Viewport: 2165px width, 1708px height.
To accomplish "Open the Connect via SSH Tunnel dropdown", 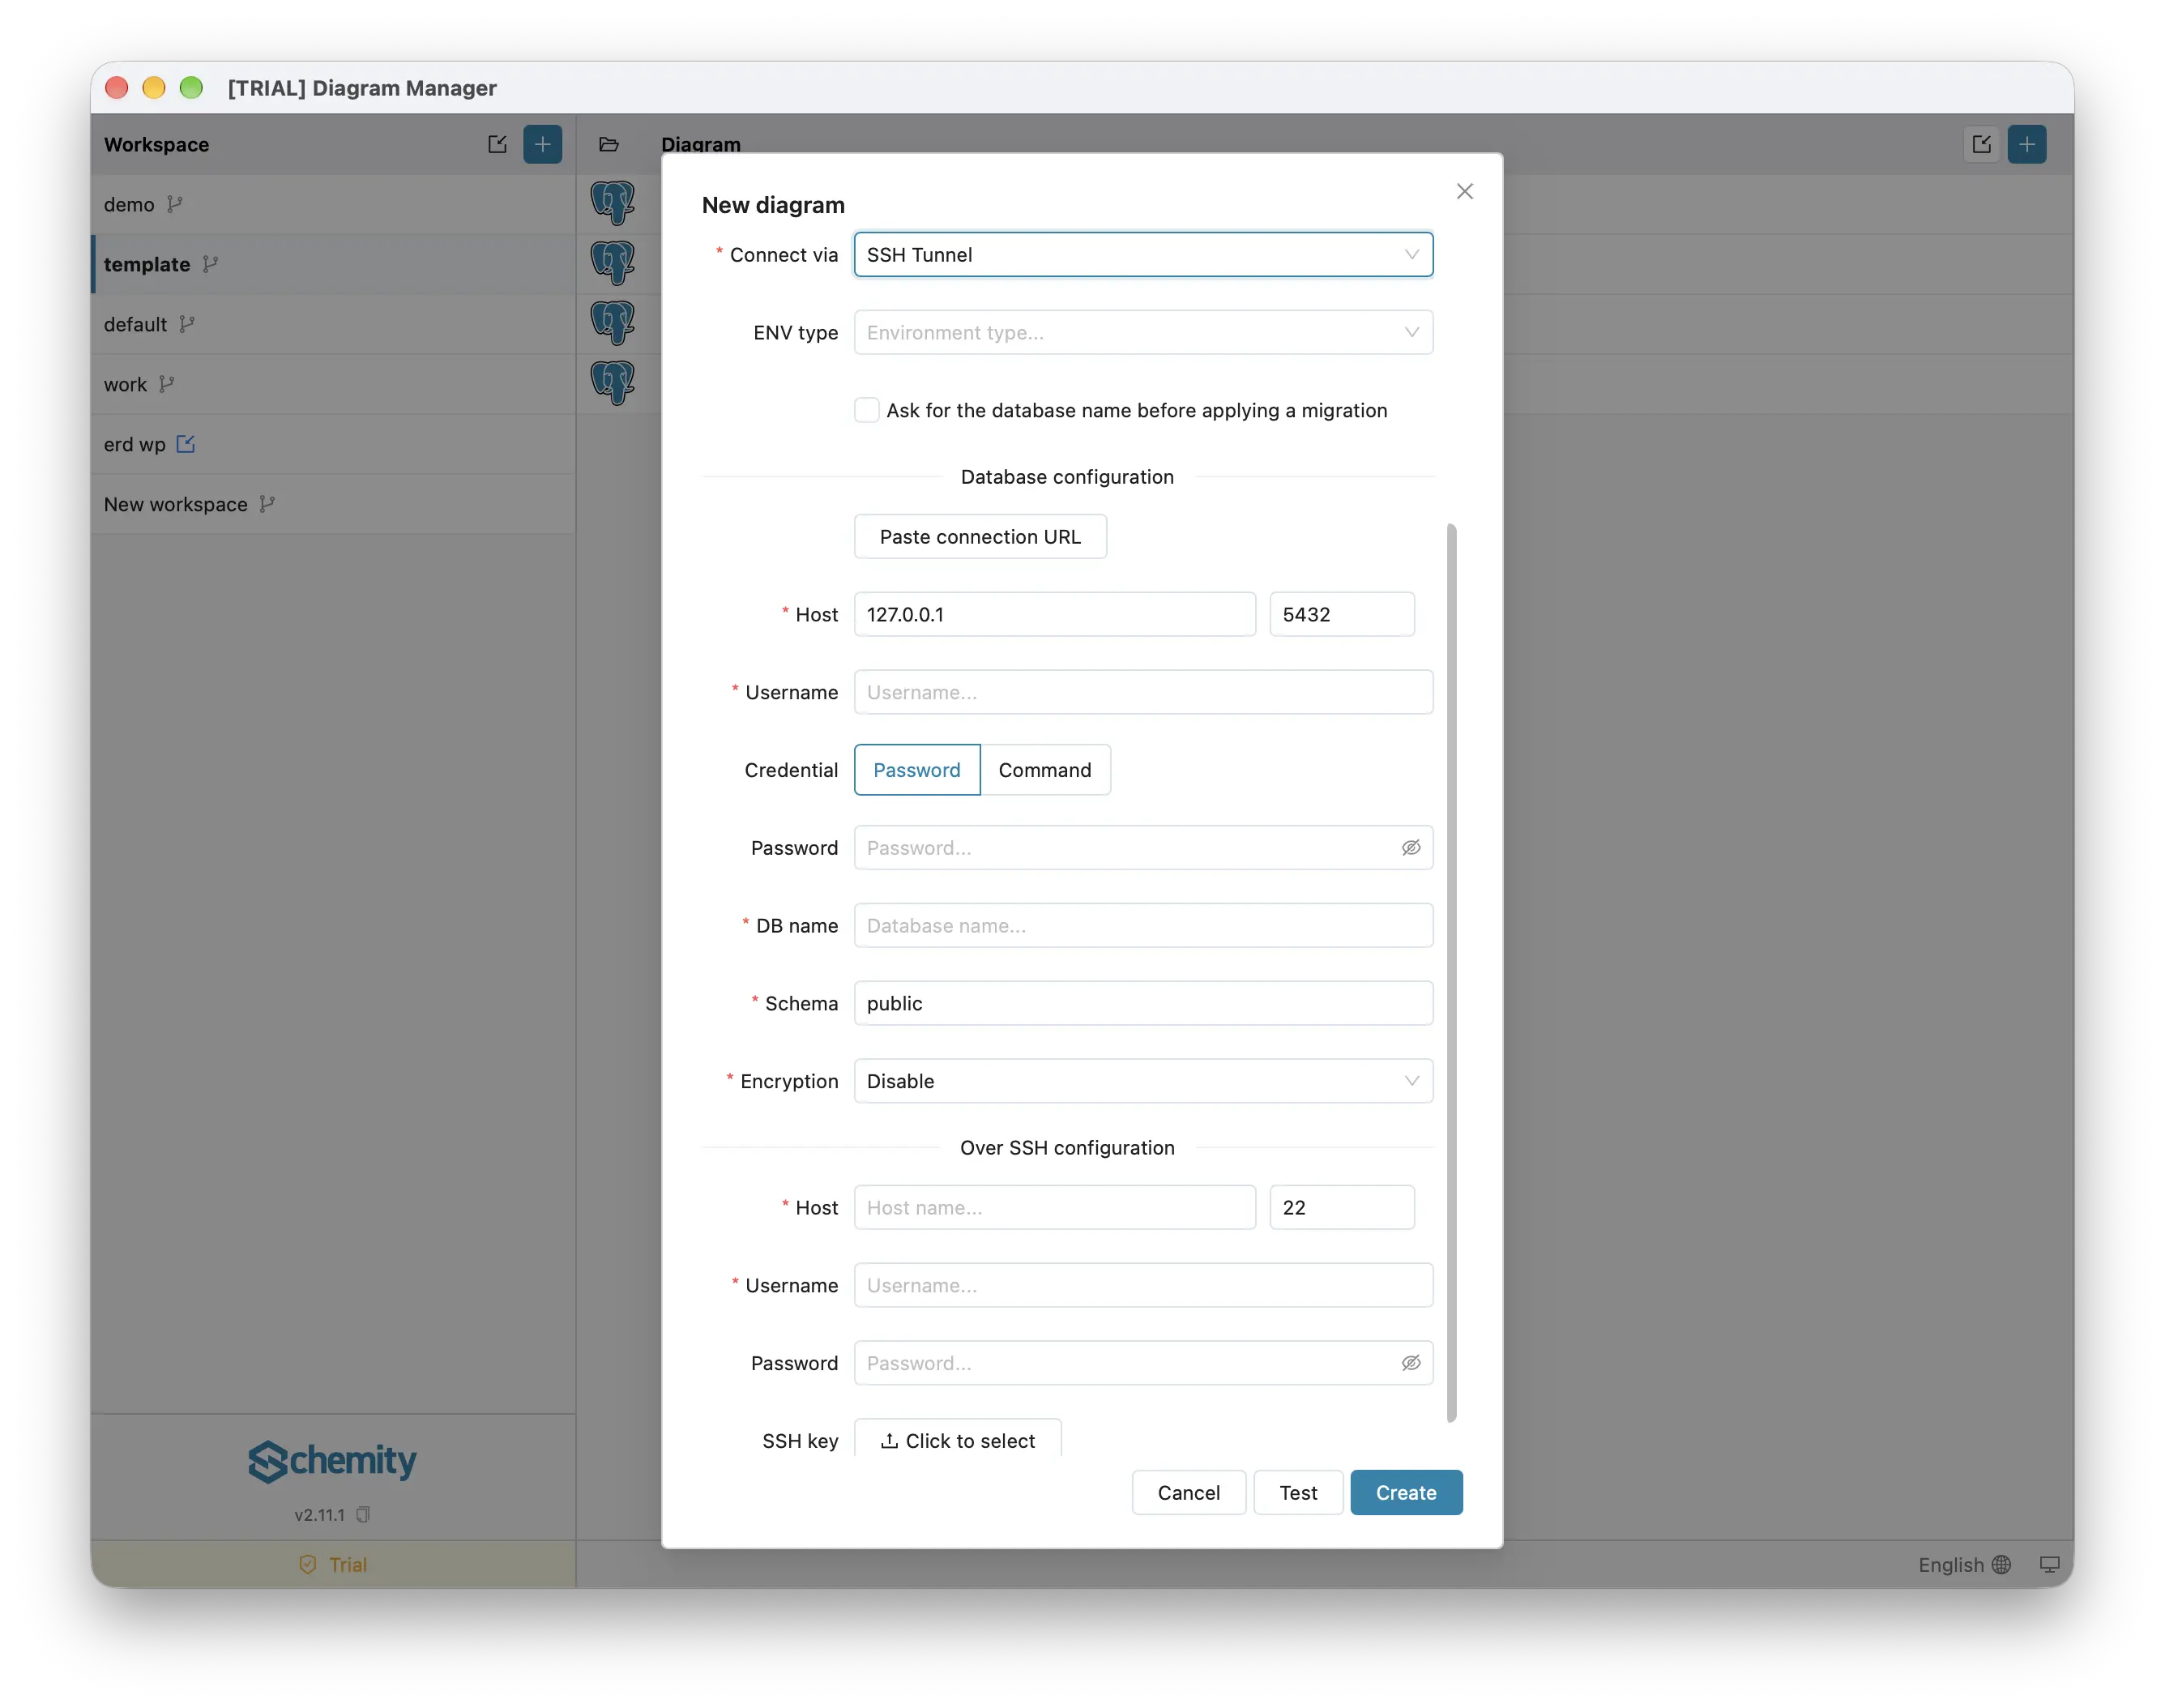I will click(1143, 254).
